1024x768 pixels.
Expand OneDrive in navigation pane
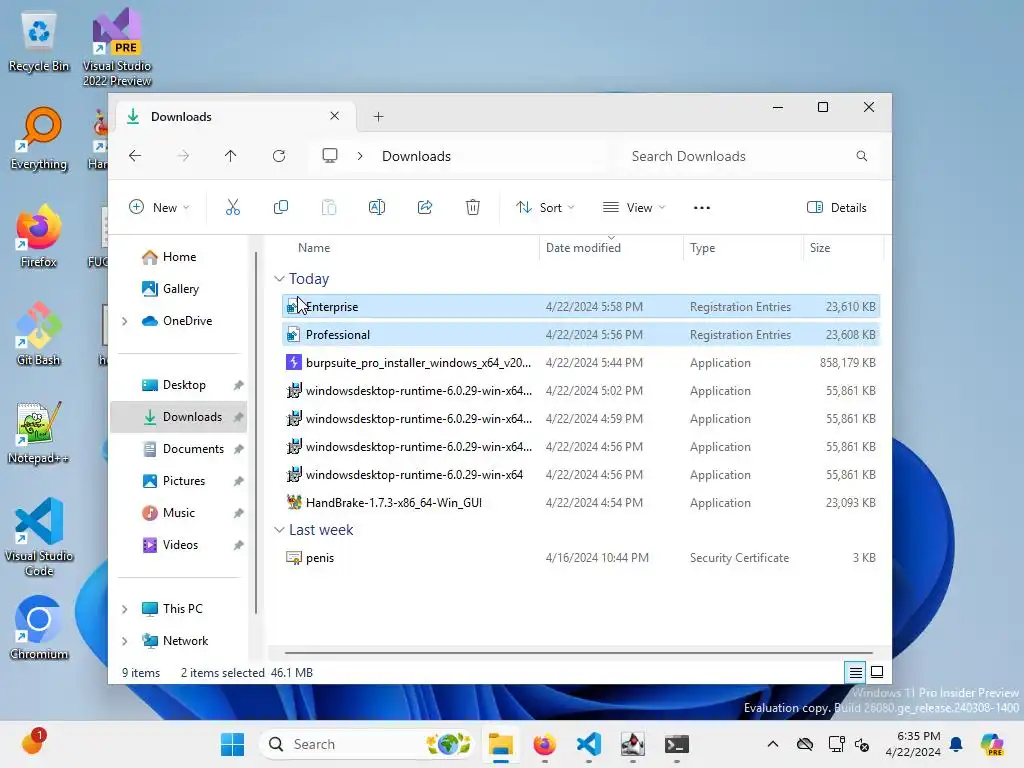(x=124, y=321)
